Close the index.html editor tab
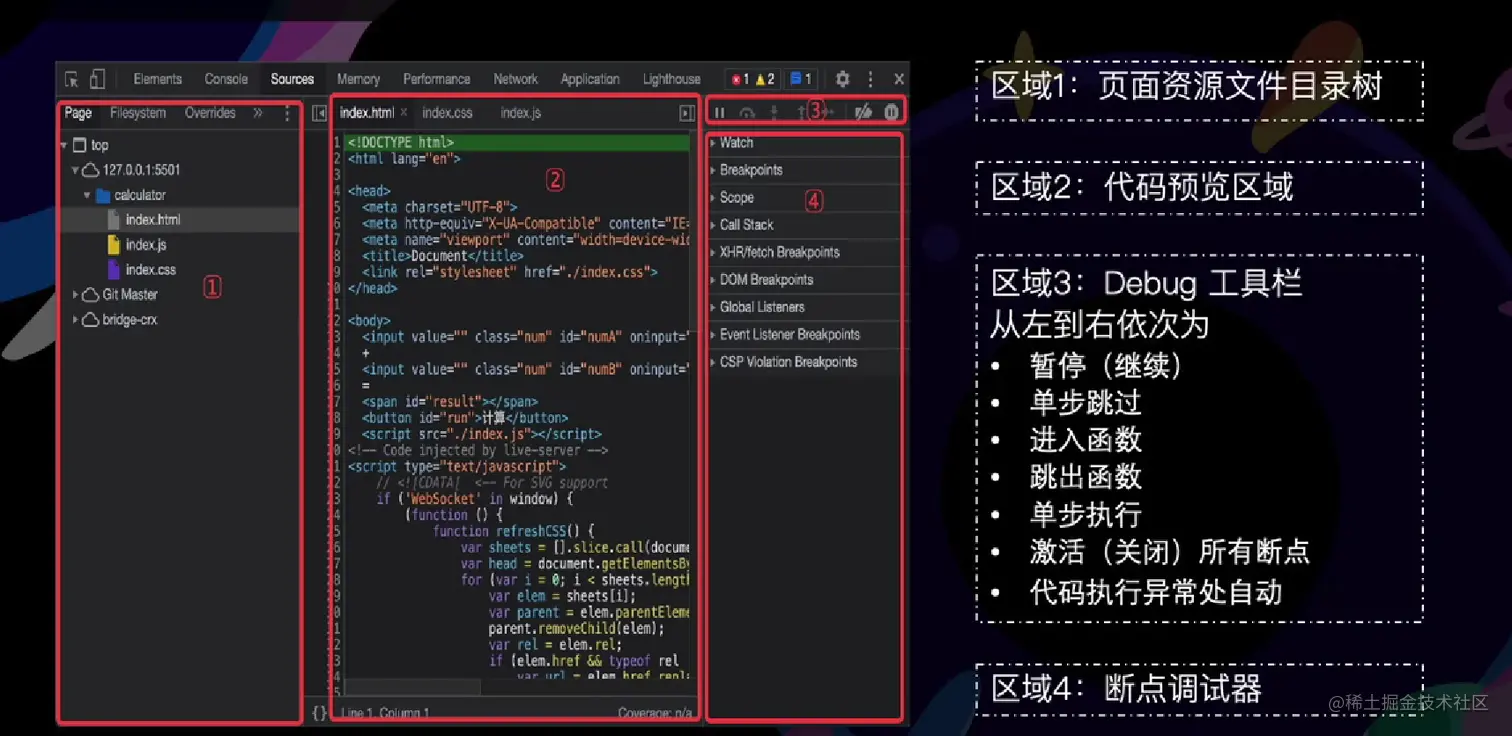Screen dimensions: 1512x736 click(404, 113)
